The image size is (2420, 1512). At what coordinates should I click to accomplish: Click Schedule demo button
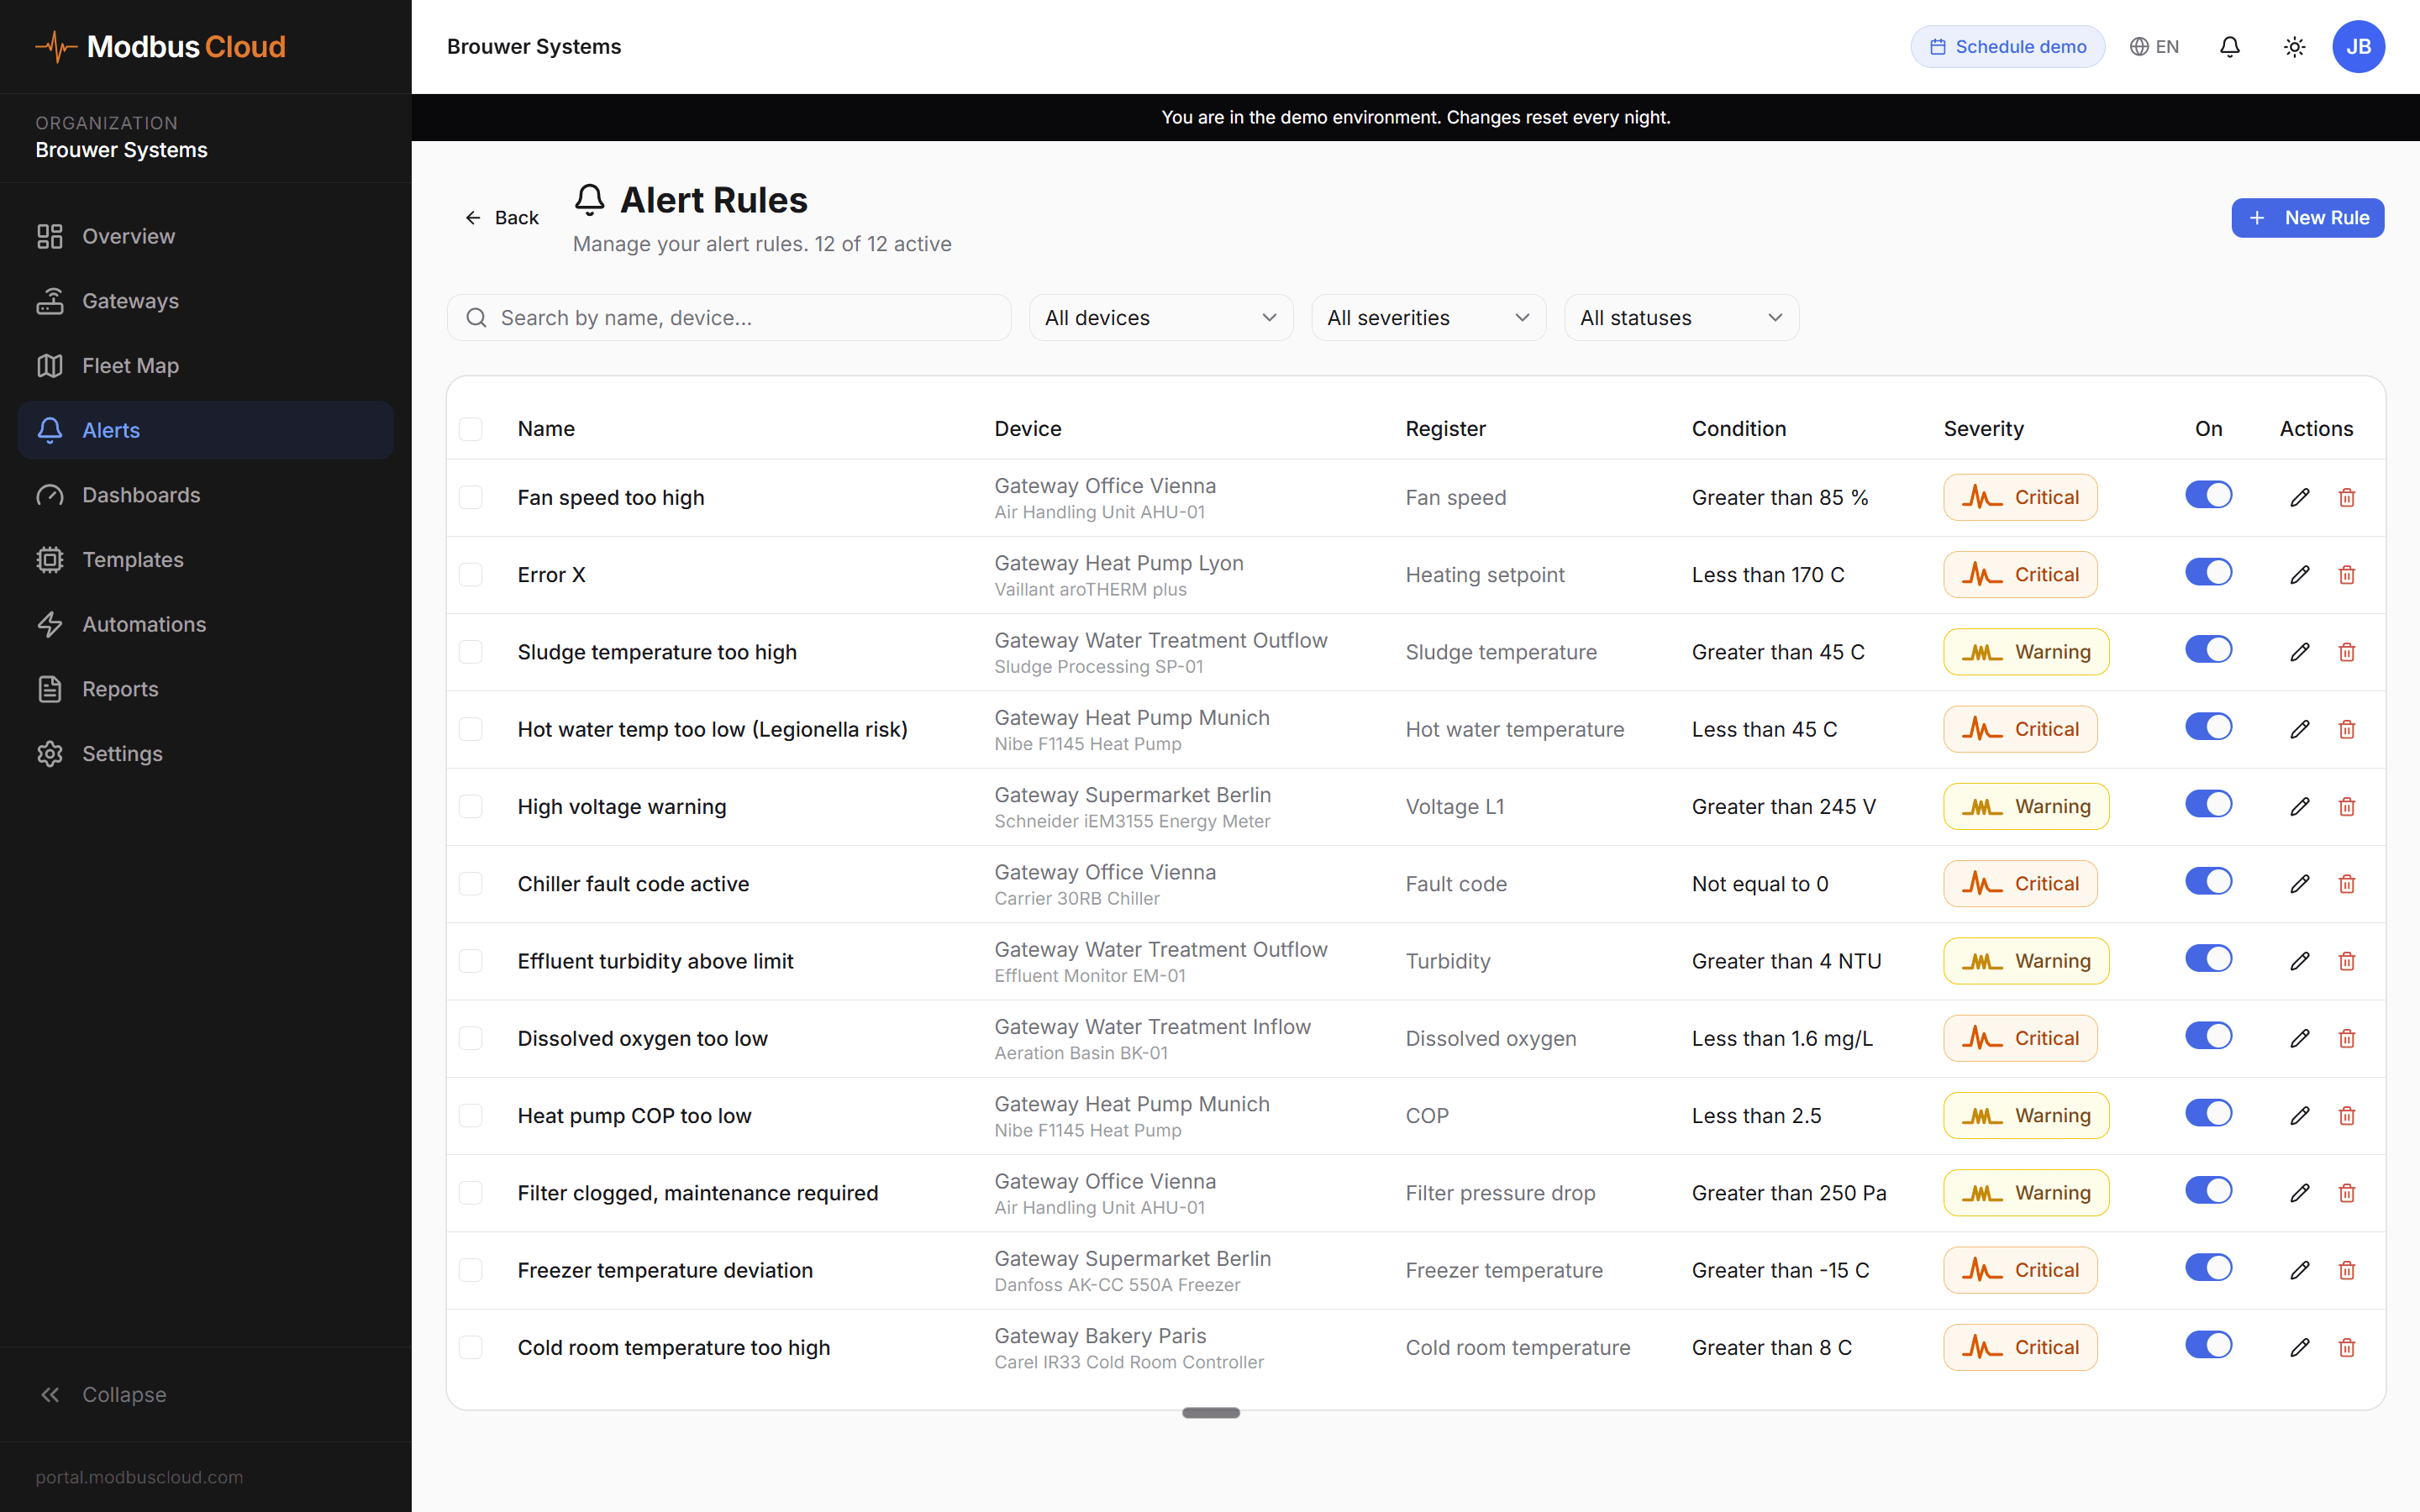(2008, 46)
